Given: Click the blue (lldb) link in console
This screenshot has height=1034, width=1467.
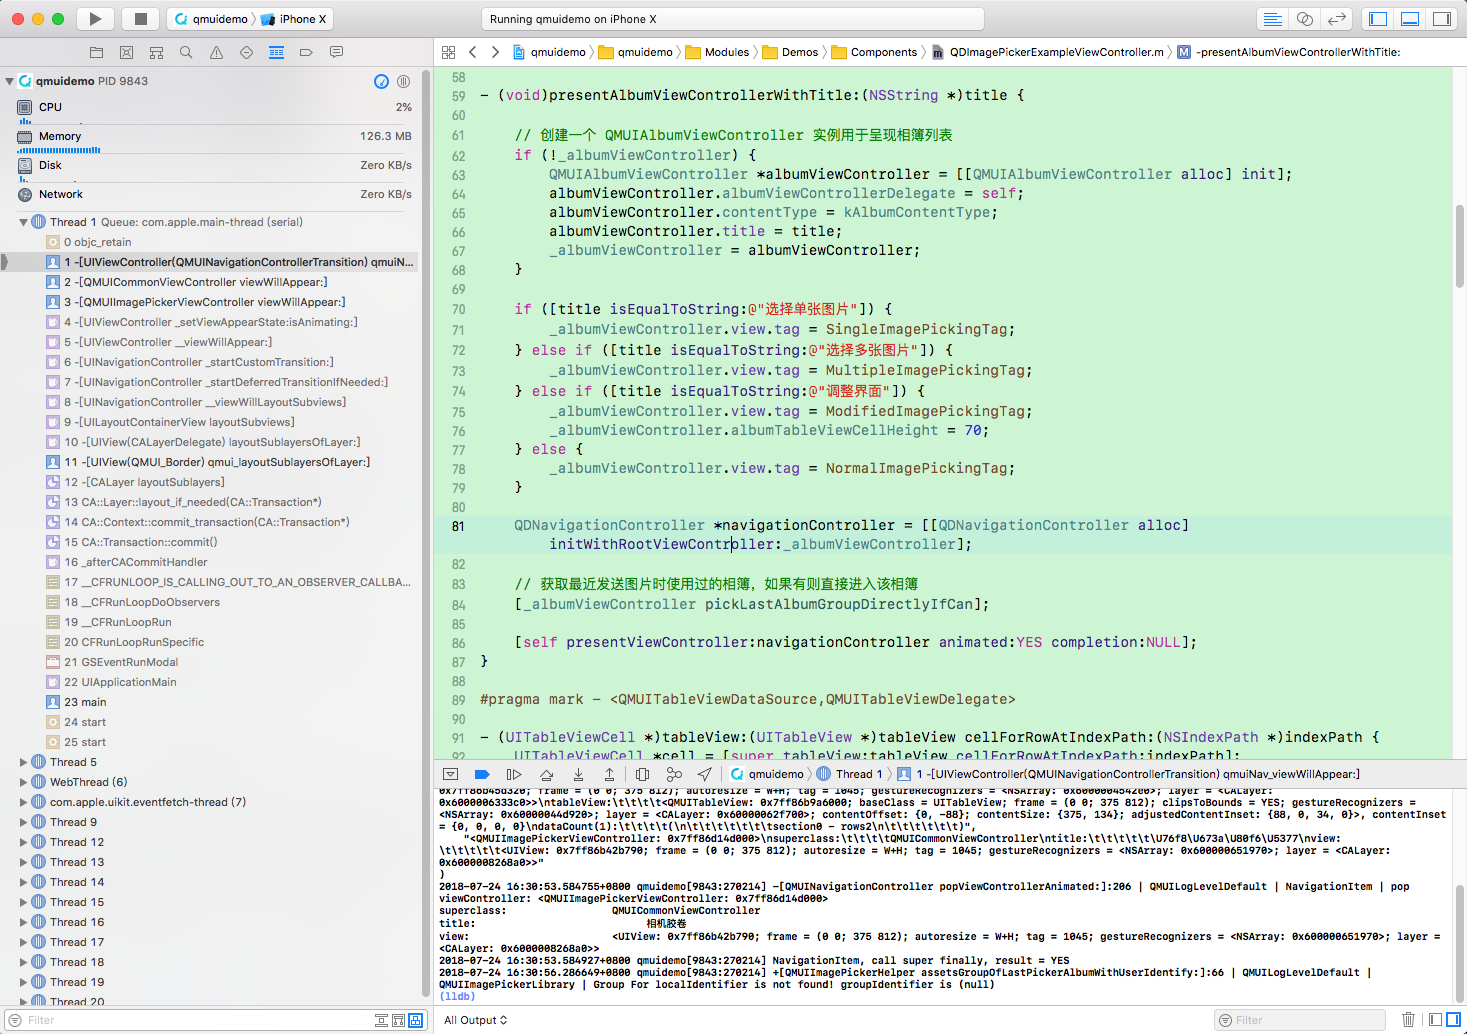Looking at the screenshot, I should coord(457,995).
